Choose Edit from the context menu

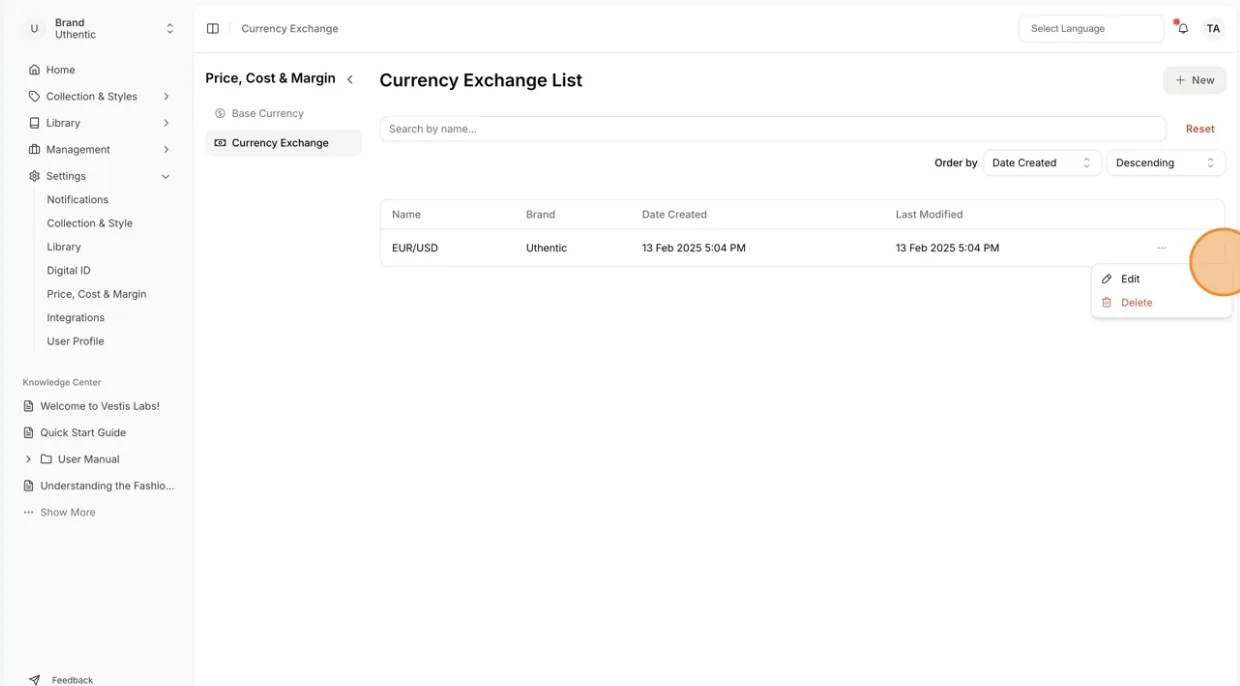point(1161,279)
